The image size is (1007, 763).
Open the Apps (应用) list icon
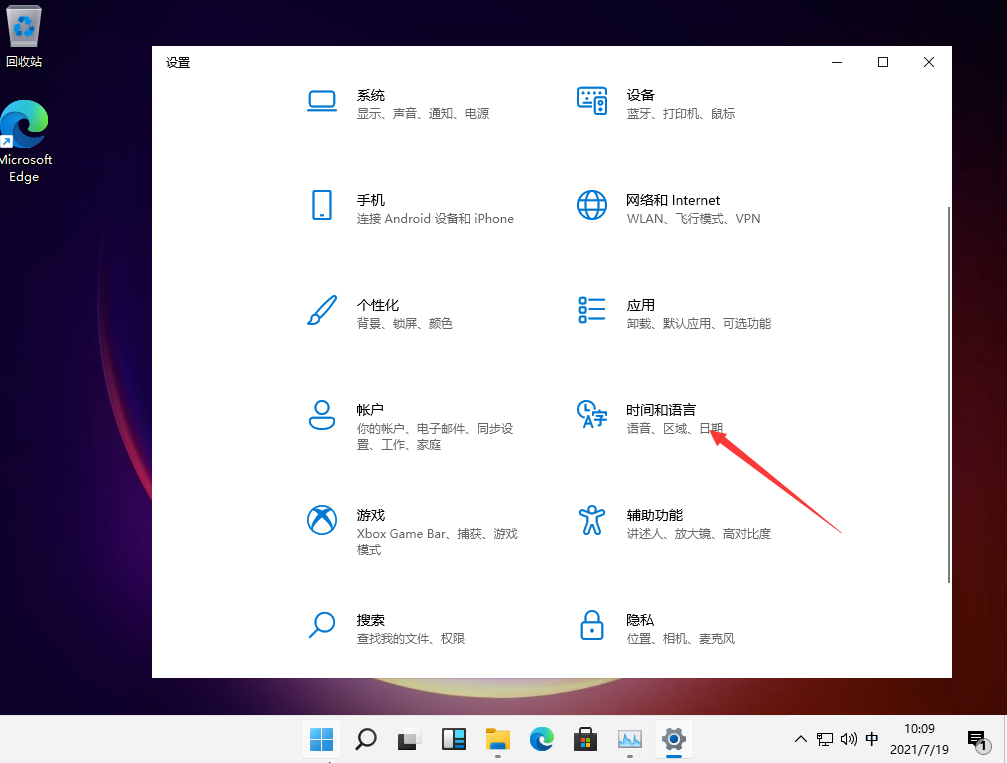pos(592,310)
